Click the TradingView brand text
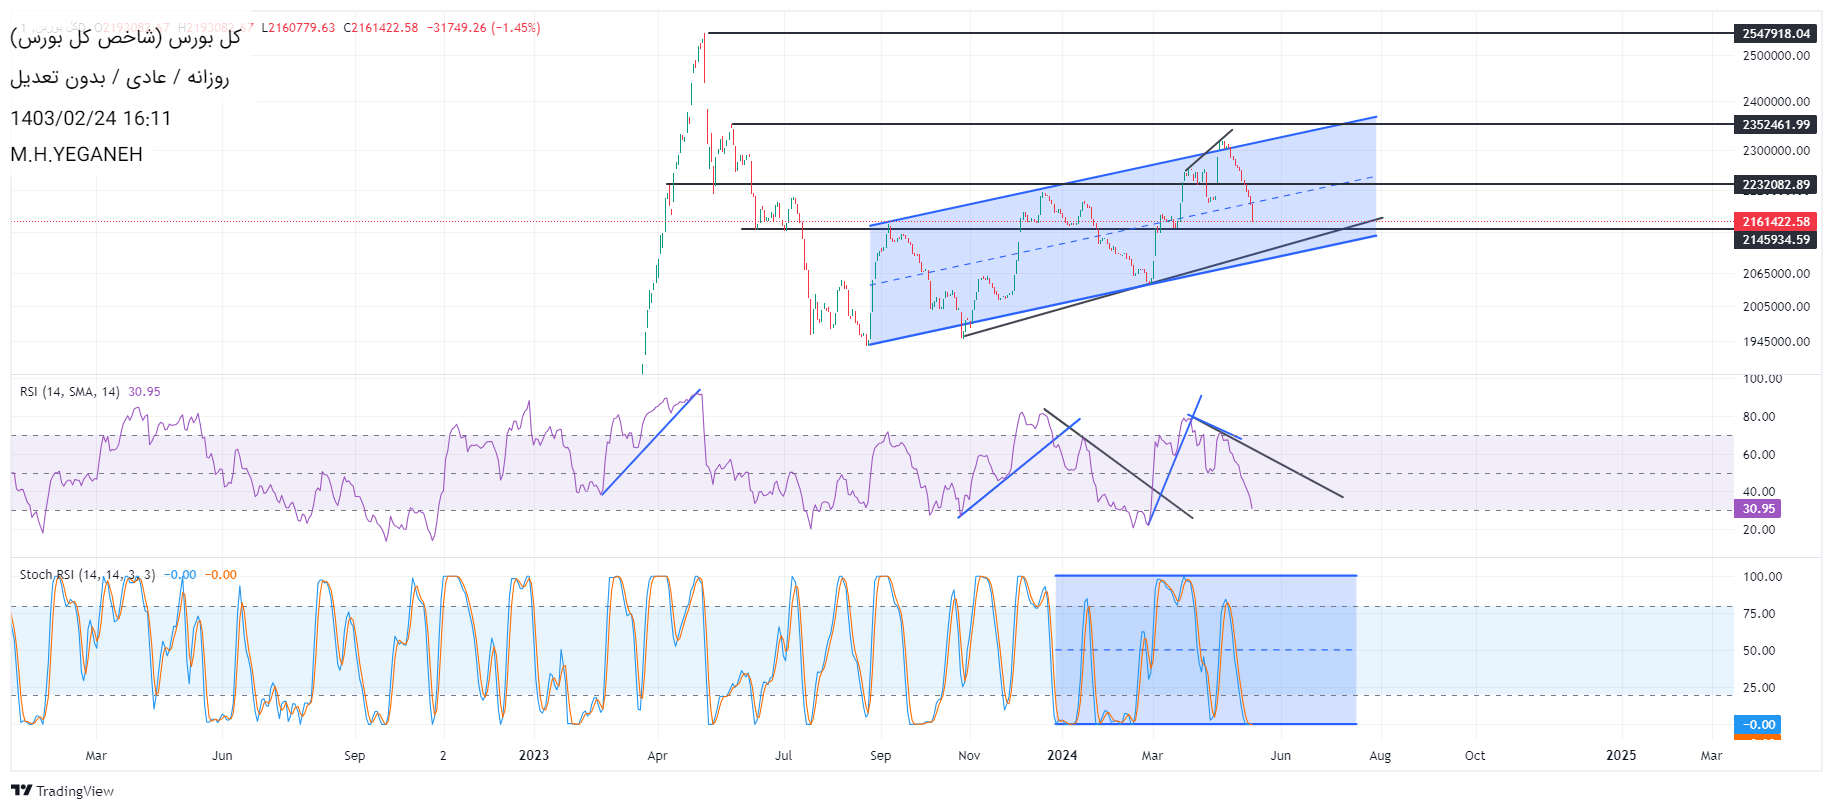 75,791
